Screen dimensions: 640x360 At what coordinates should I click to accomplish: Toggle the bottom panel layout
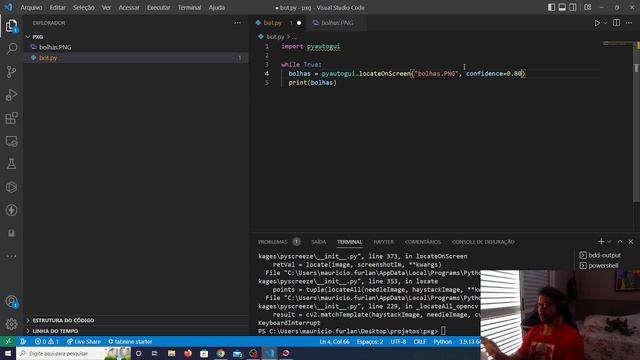(x=562, y=7)
